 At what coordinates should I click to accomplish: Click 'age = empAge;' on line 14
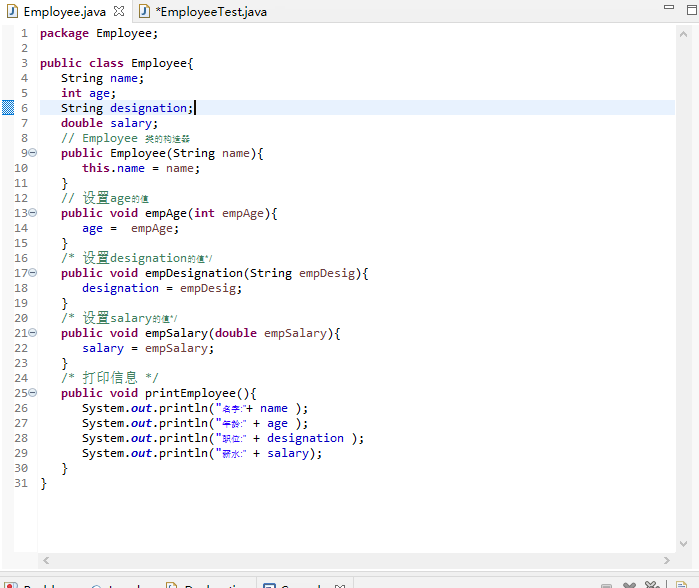[x=130, y=228]
